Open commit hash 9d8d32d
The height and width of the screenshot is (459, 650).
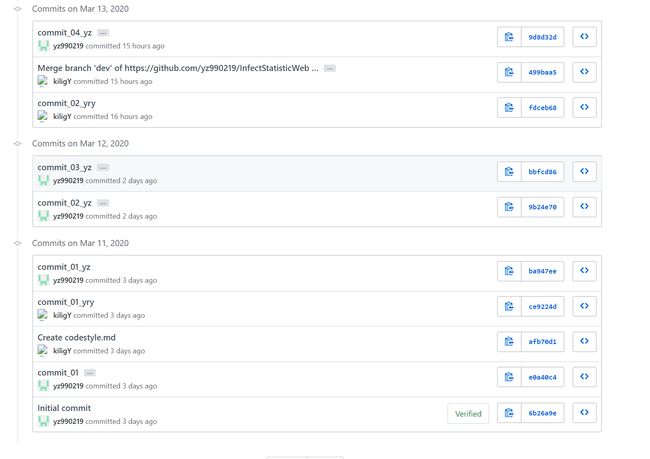(543, 37)
